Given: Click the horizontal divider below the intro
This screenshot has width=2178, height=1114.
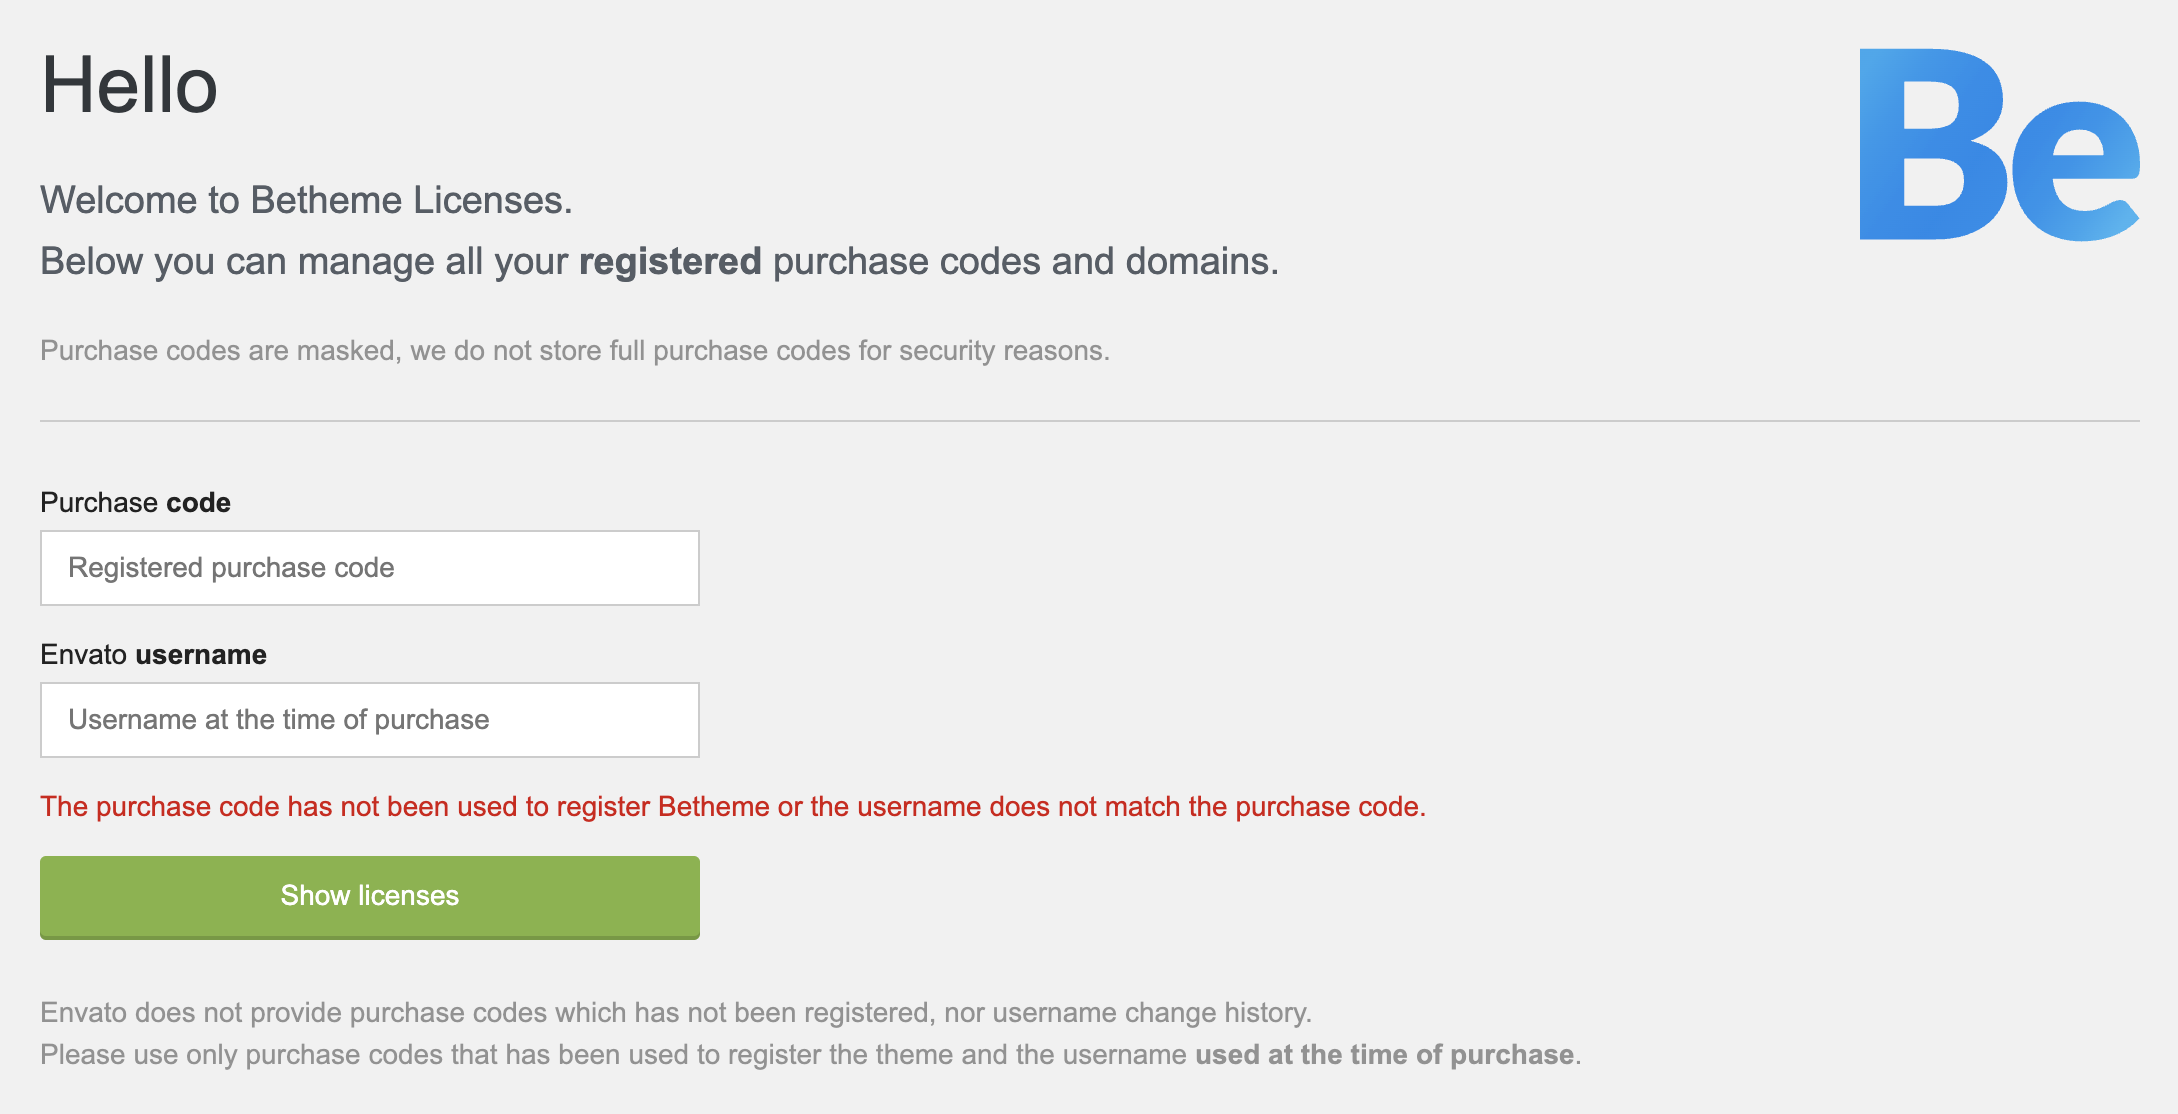Looking at the screenshot, I should (1089, 421).
